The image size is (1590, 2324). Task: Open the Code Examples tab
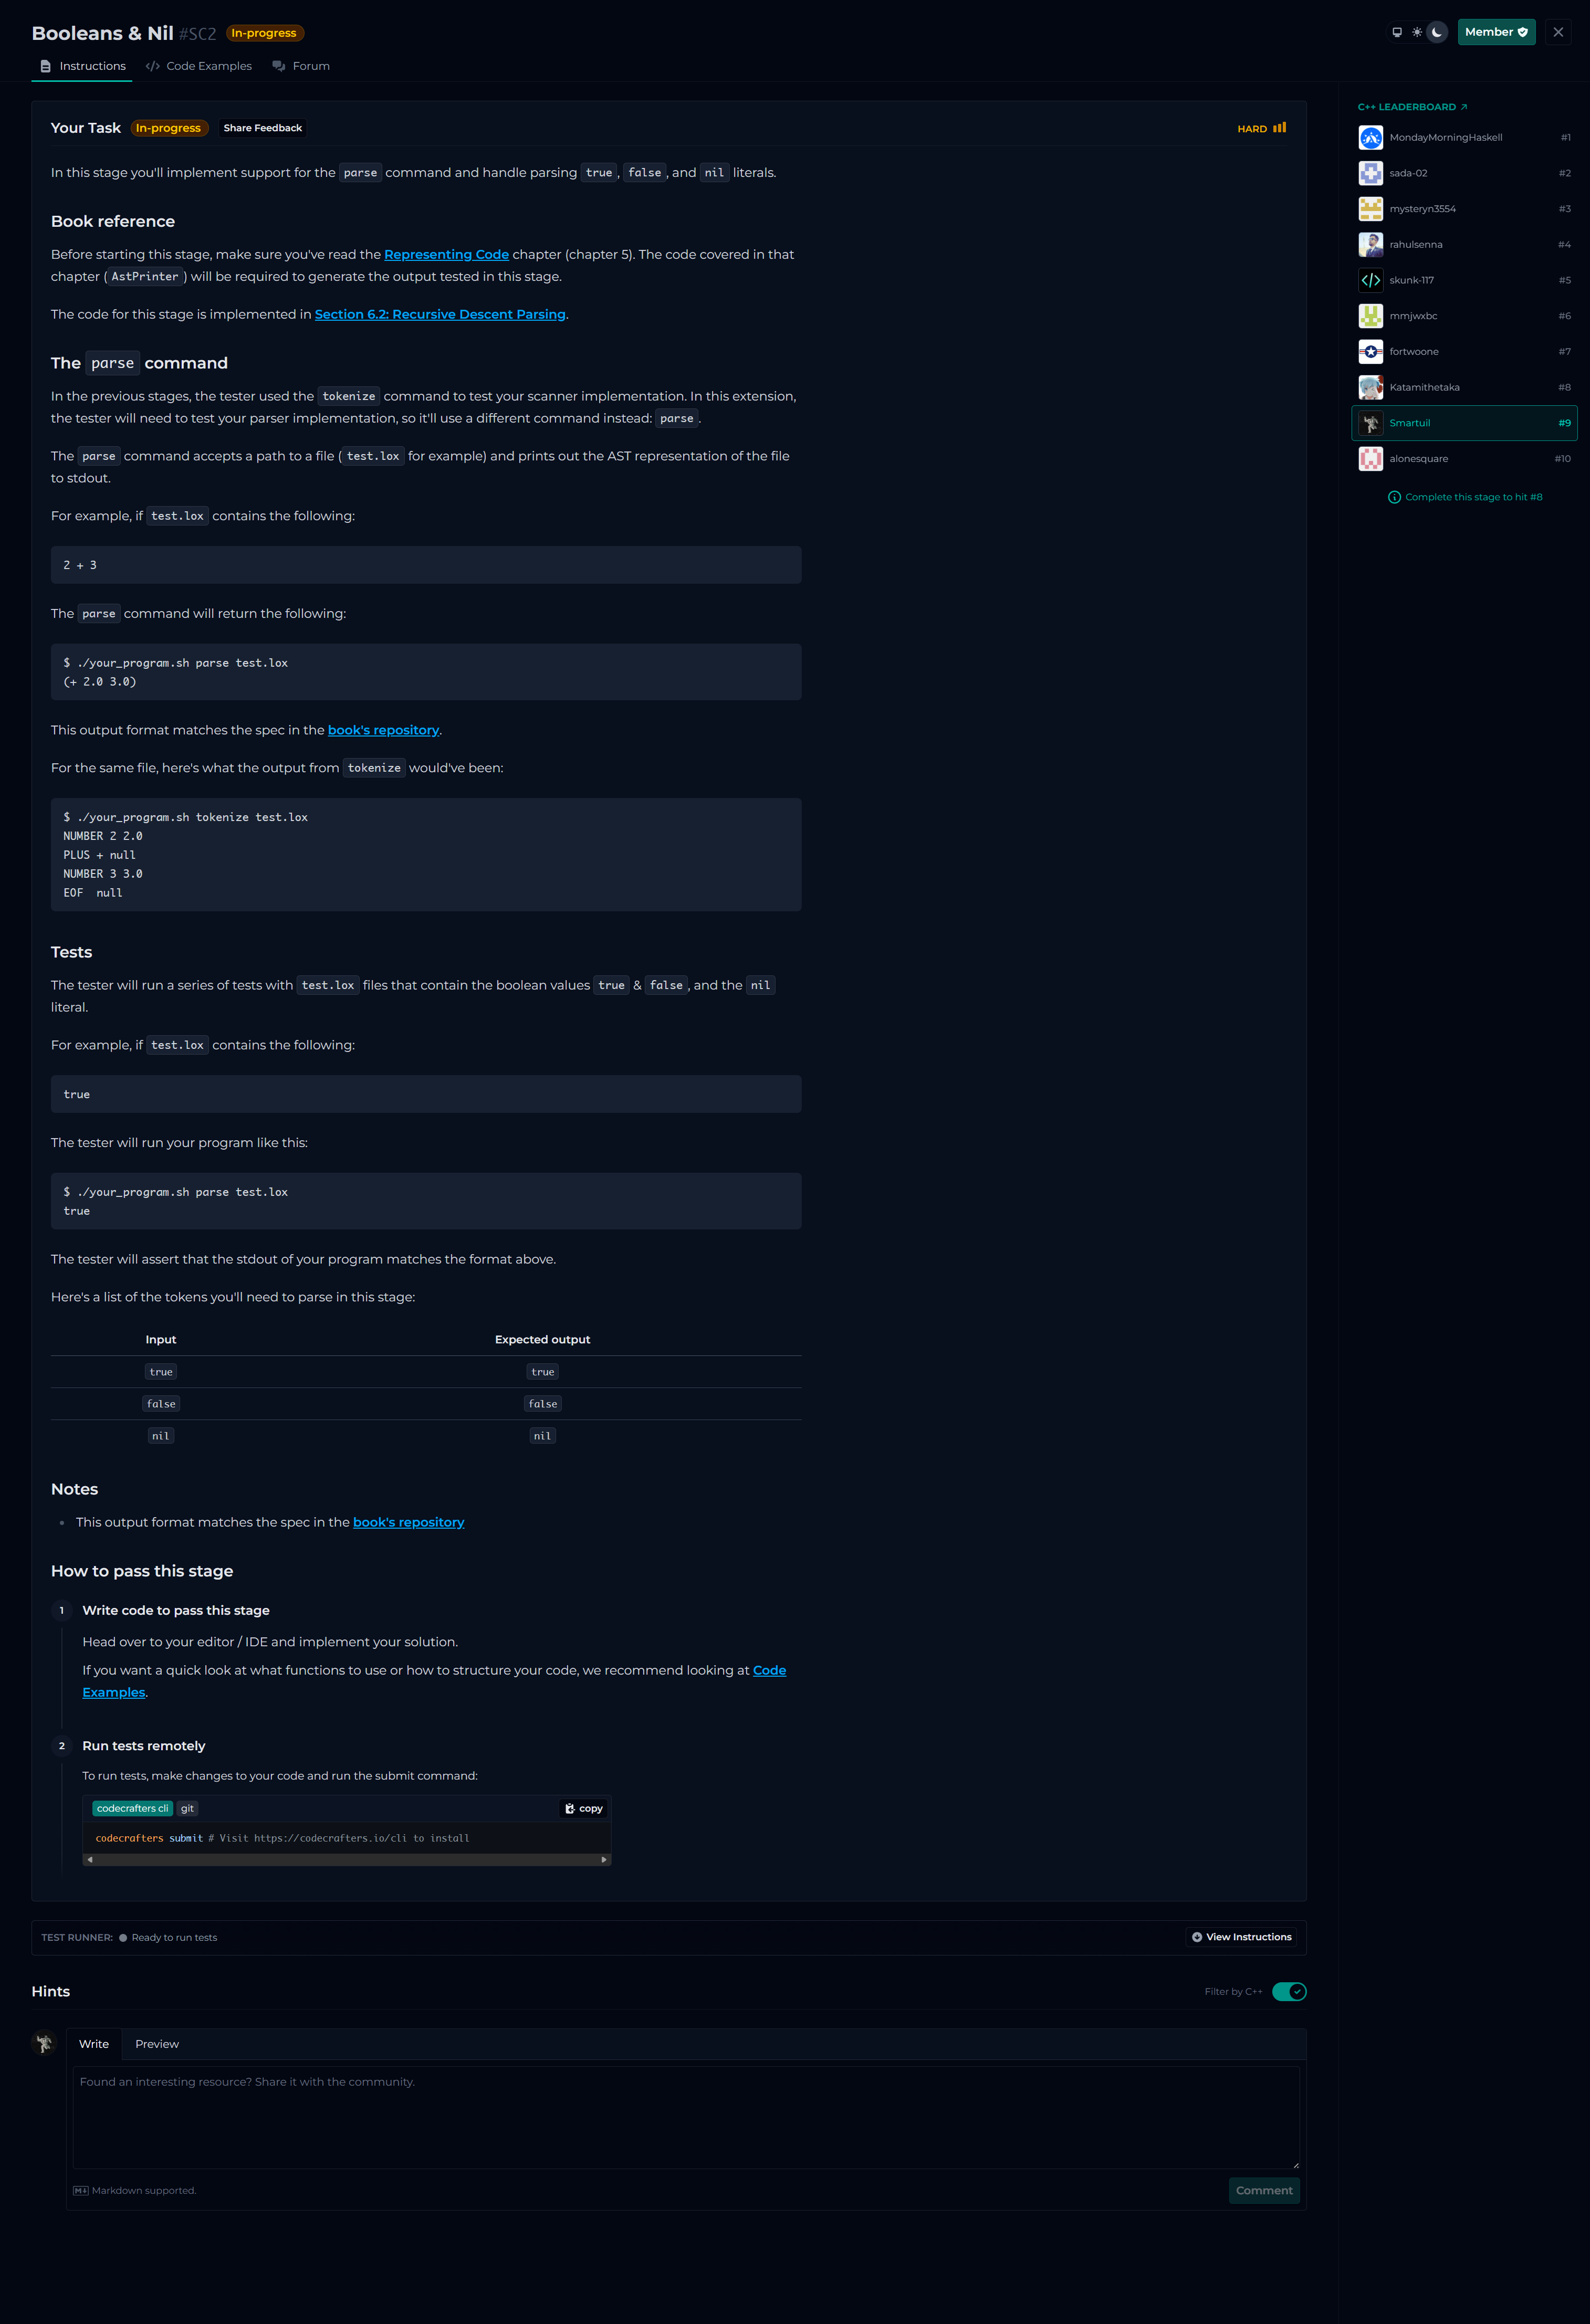(199, 66)
